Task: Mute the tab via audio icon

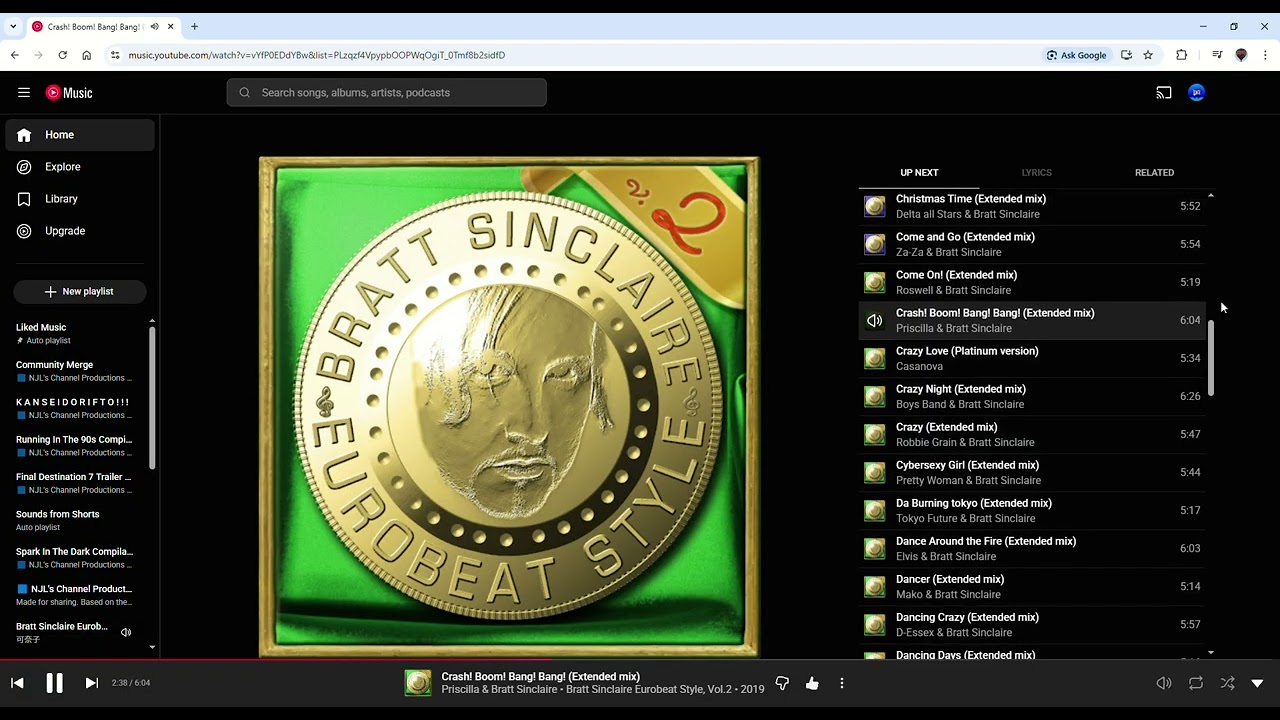Action: (x=155, y=26)
